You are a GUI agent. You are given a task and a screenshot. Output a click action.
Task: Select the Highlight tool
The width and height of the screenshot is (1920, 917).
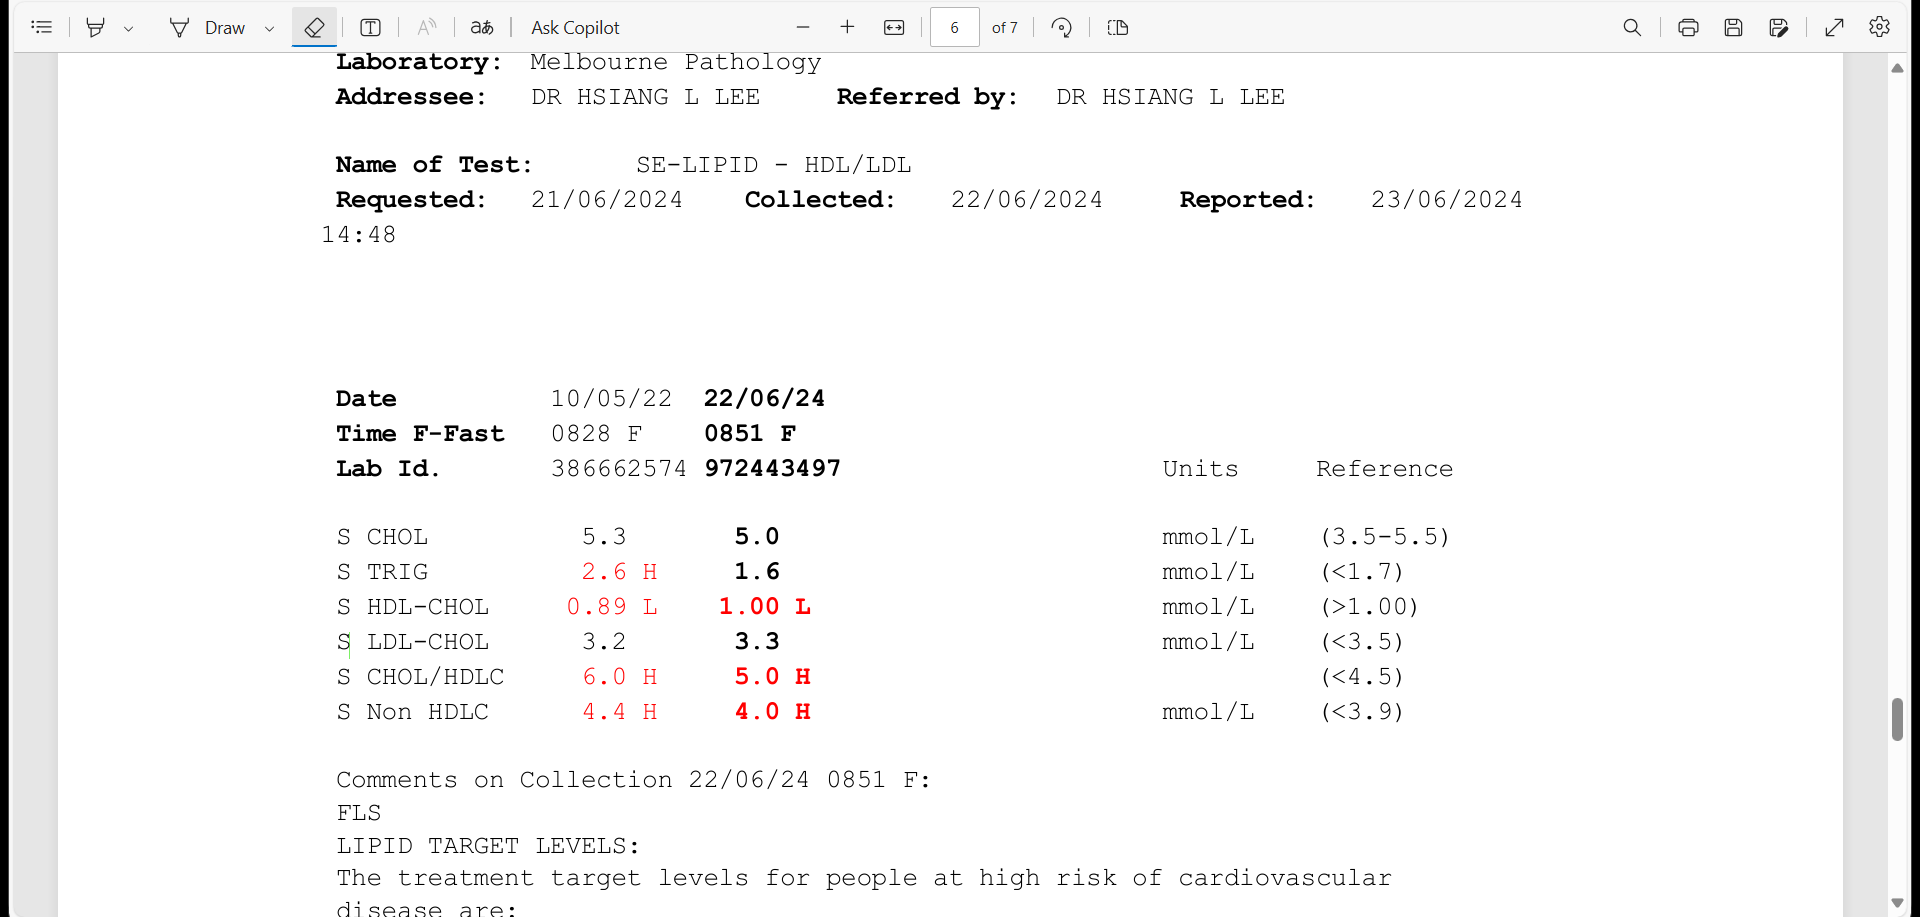(x=96, y=27)
